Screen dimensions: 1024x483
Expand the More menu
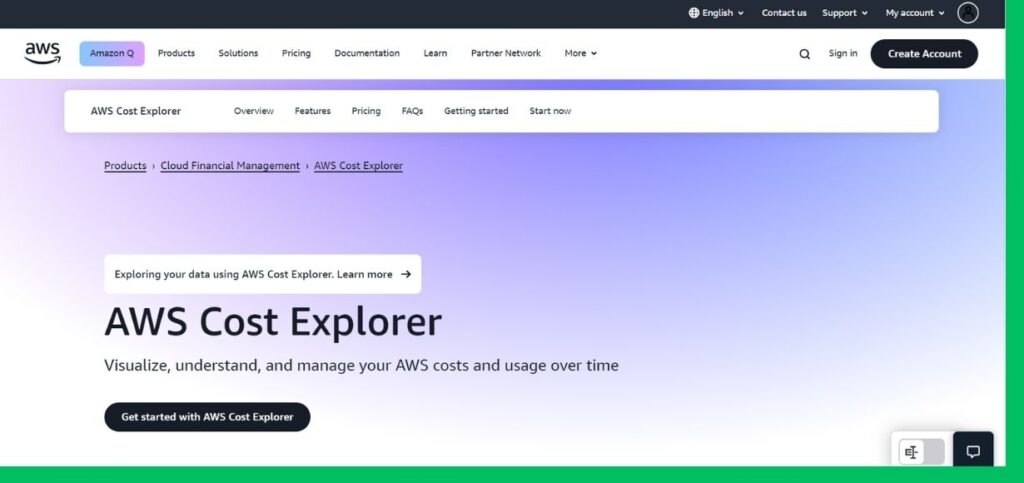click(581, 54)
